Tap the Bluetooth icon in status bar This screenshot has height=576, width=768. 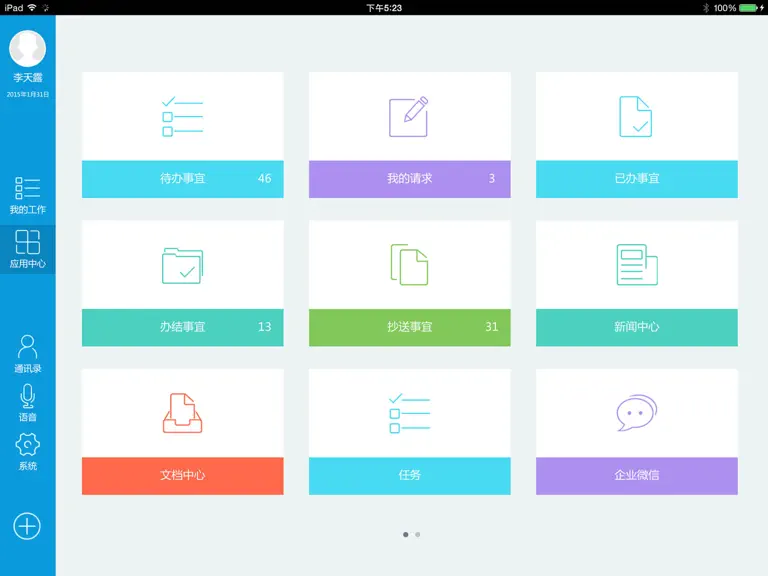pos(706,8)
